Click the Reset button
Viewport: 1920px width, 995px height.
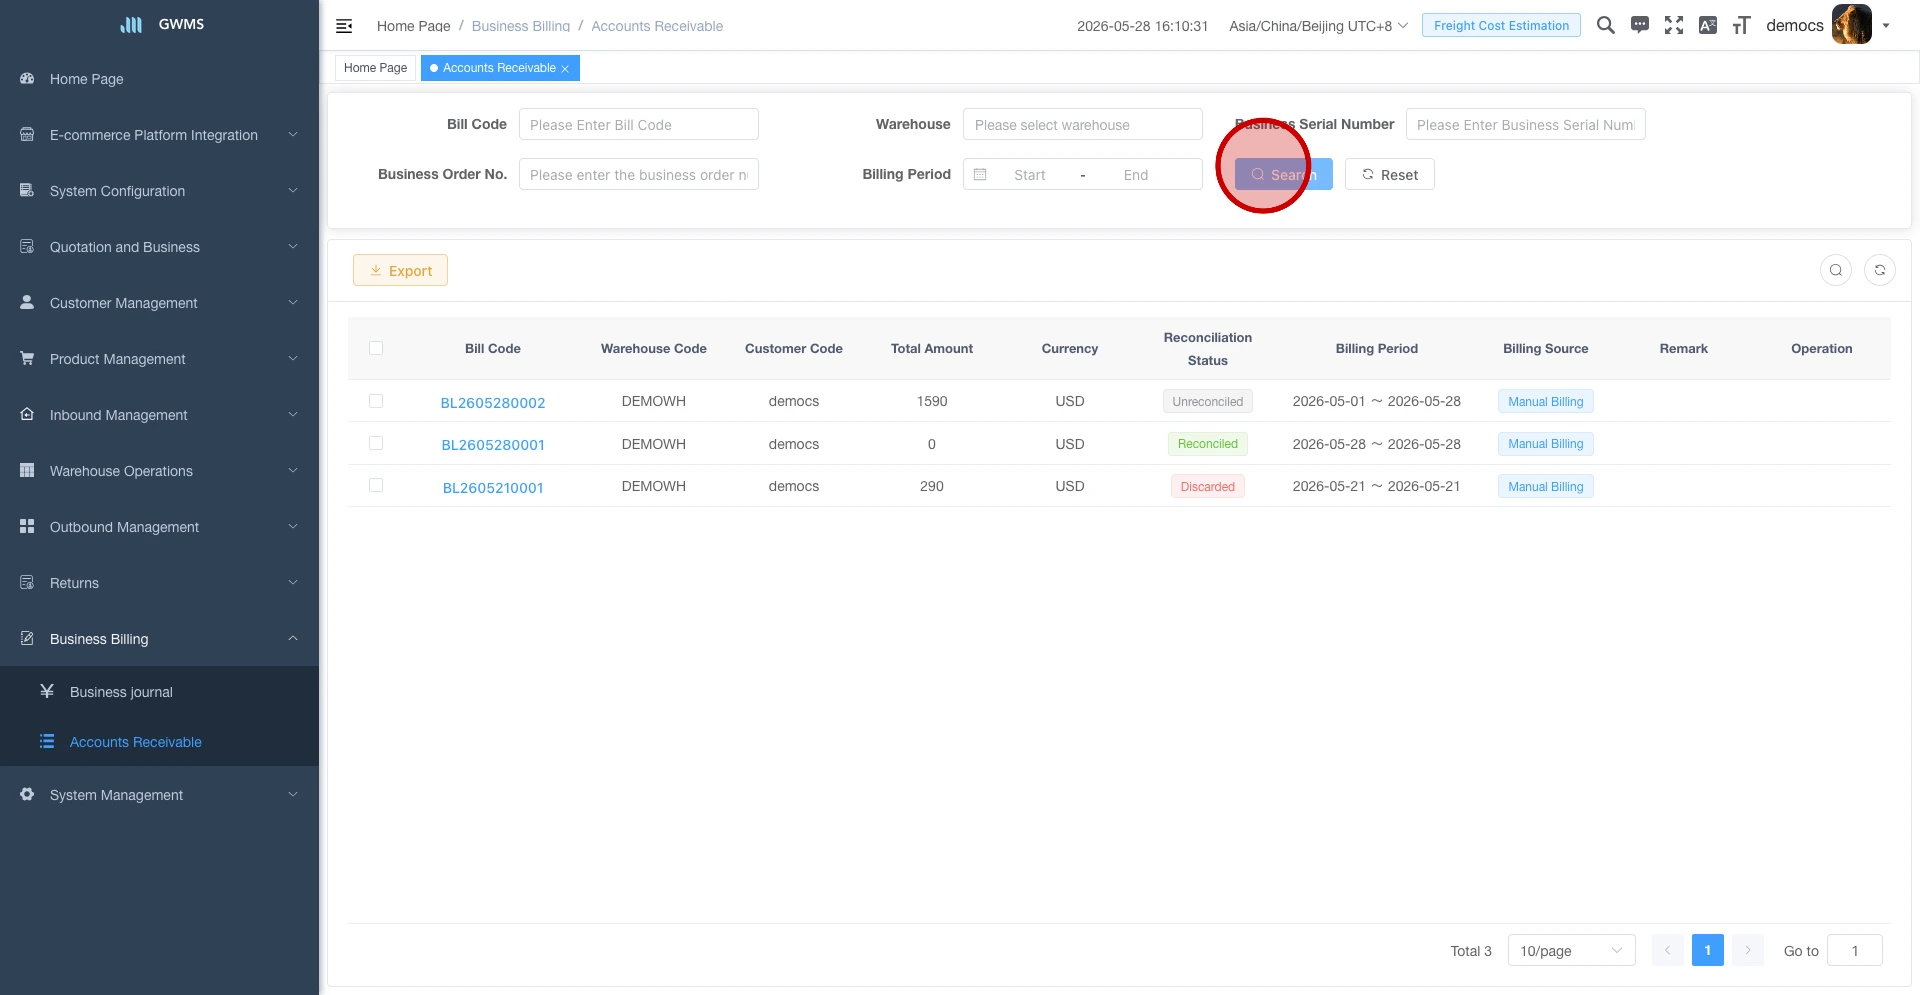coord(1389,174)
